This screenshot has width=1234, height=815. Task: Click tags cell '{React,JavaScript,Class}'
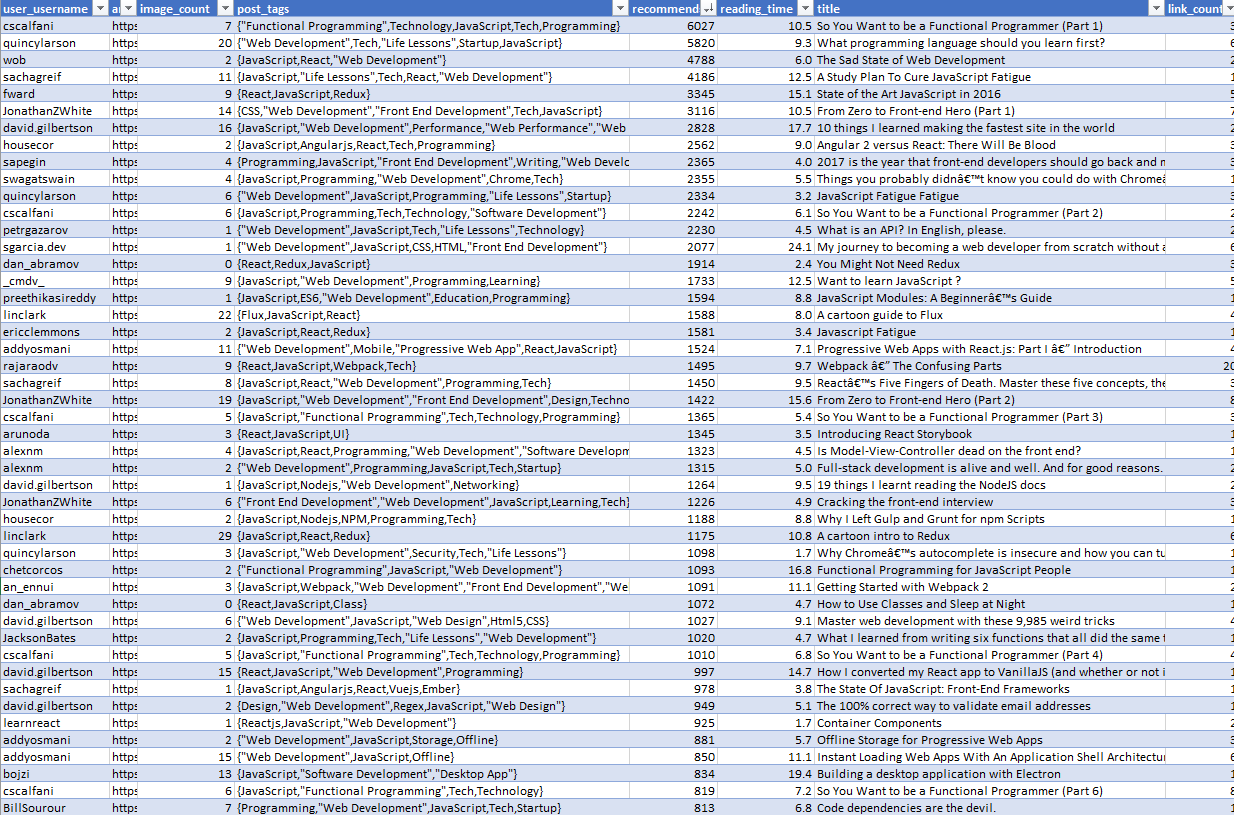click(x=302, y=604)
